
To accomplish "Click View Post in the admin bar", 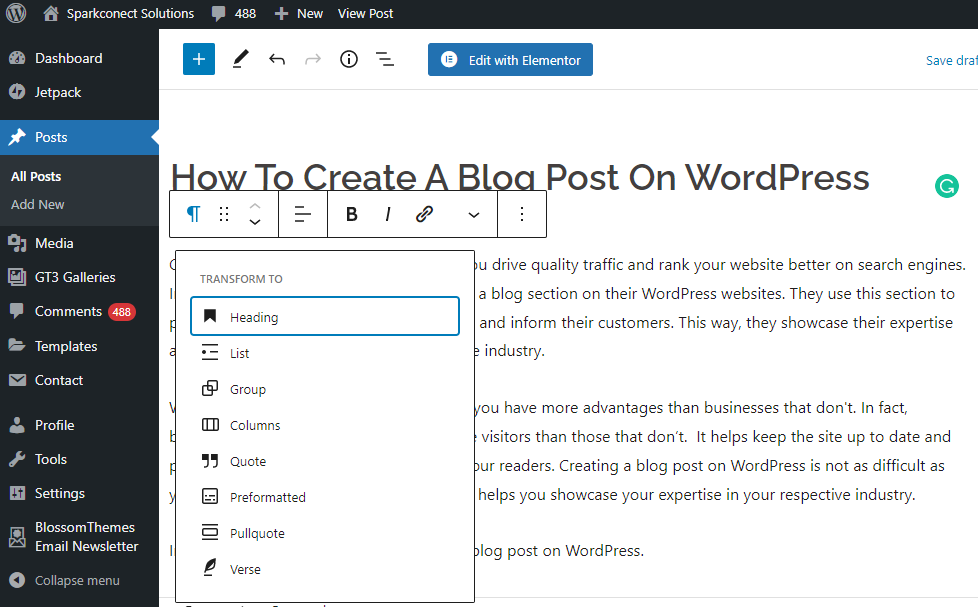I will click(366, 14).
